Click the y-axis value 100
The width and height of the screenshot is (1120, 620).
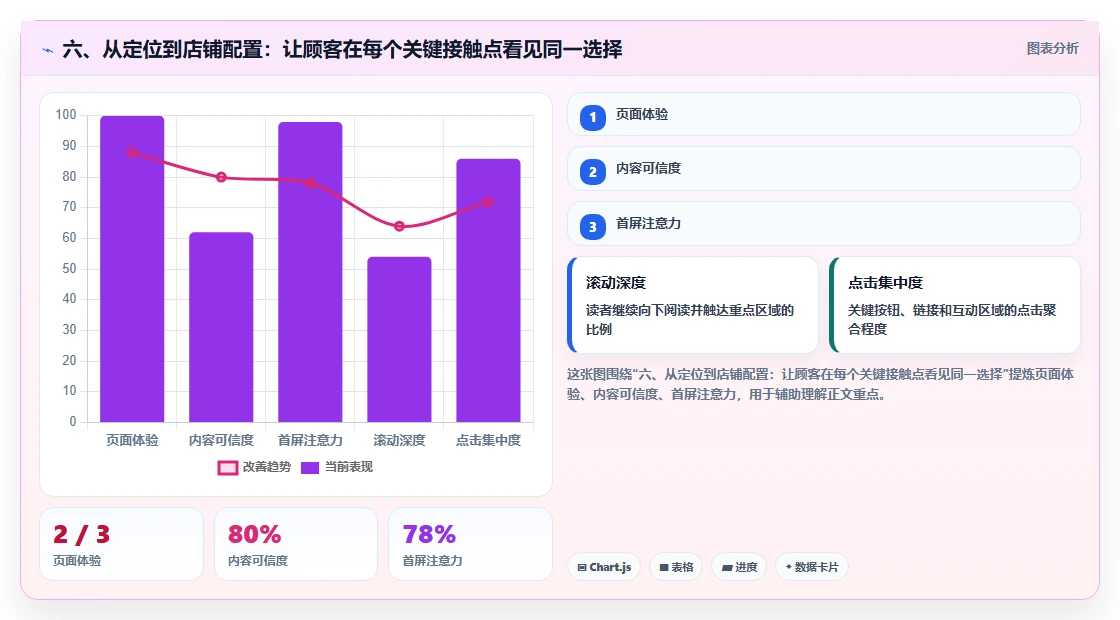(x=66, y=115)
